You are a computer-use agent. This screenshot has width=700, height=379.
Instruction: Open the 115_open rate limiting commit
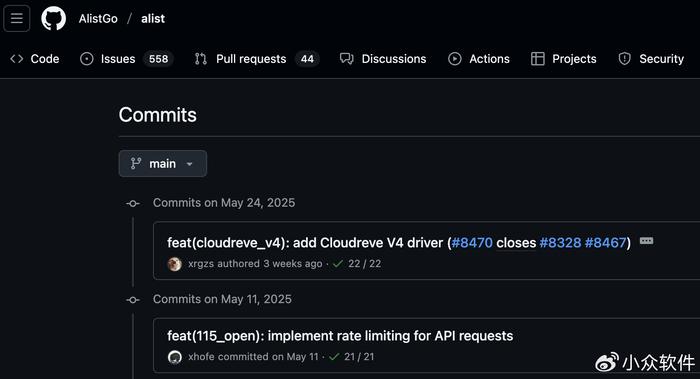click(x=340, y=336)
